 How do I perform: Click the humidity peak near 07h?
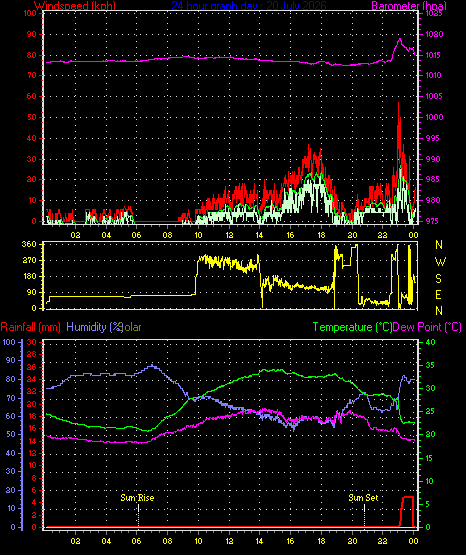[x=152, y=366]
